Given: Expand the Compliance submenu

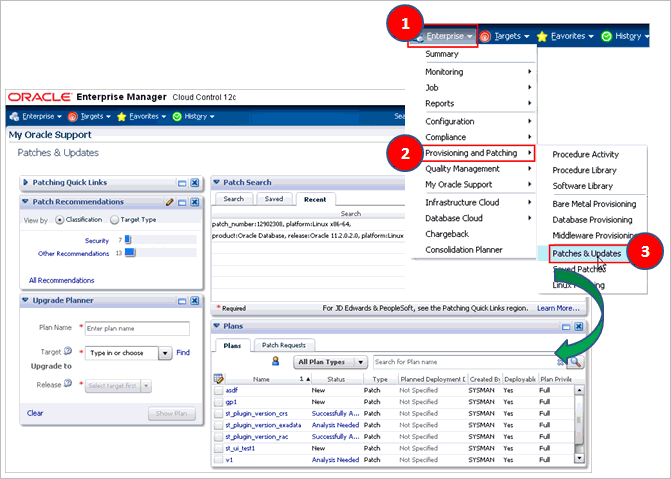Looking at the screenshot, I should (478, 137).
